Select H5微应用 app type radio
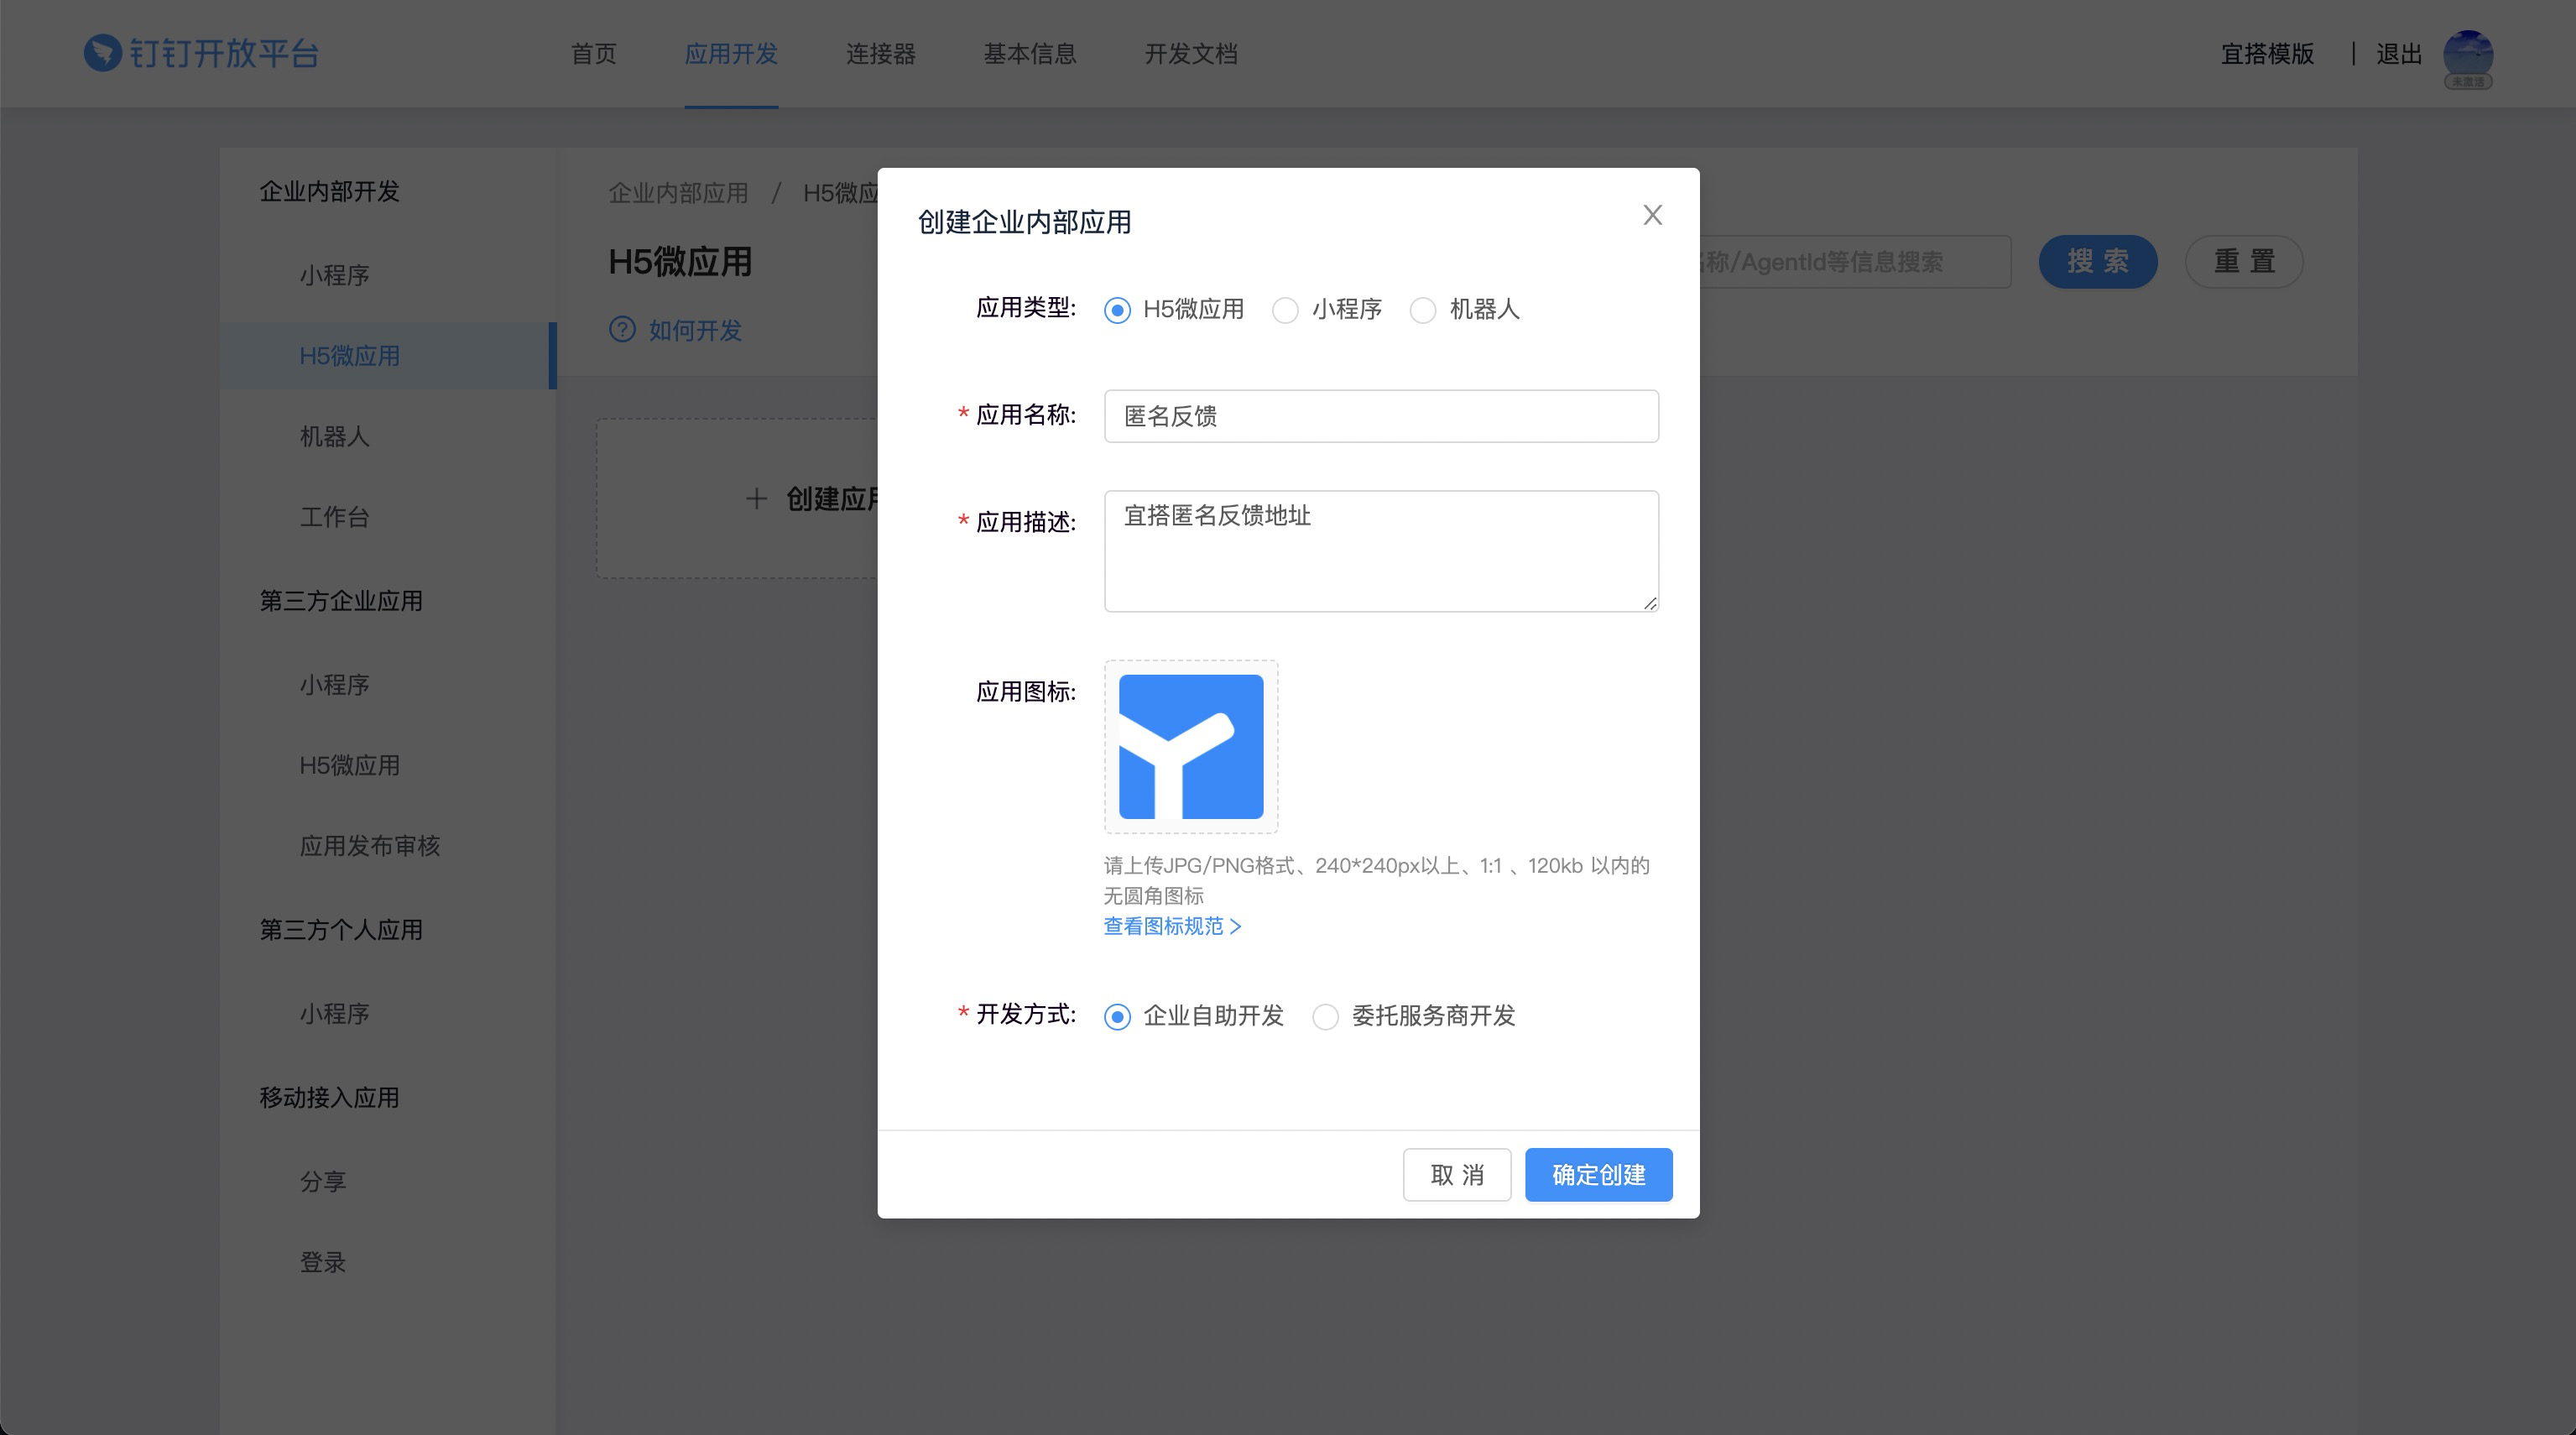Screen dimensions: 2576x1435 (x=1117, y=310)
